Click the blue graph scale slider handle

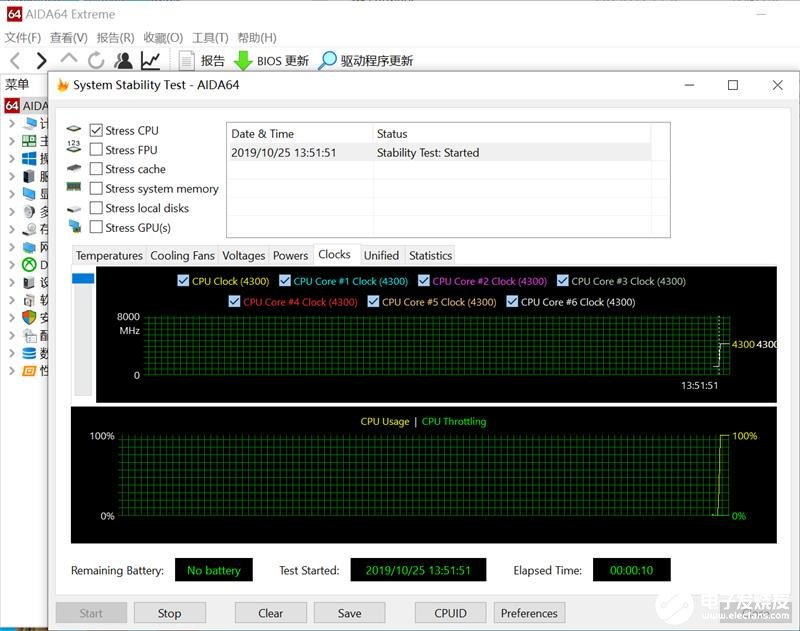(83, 278)
